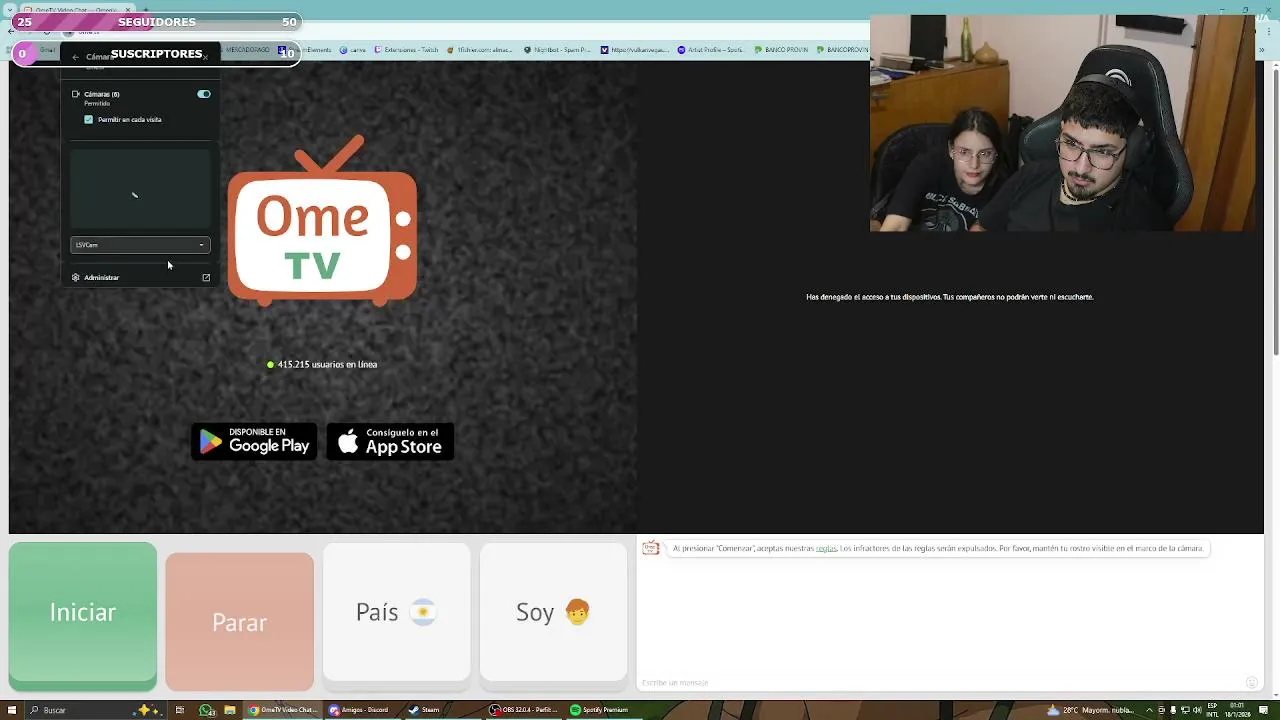Viewport: 1280px width, 720px height.
Task: Focus the Escribe un mensaje input field
Action: (x=940, y=682)
